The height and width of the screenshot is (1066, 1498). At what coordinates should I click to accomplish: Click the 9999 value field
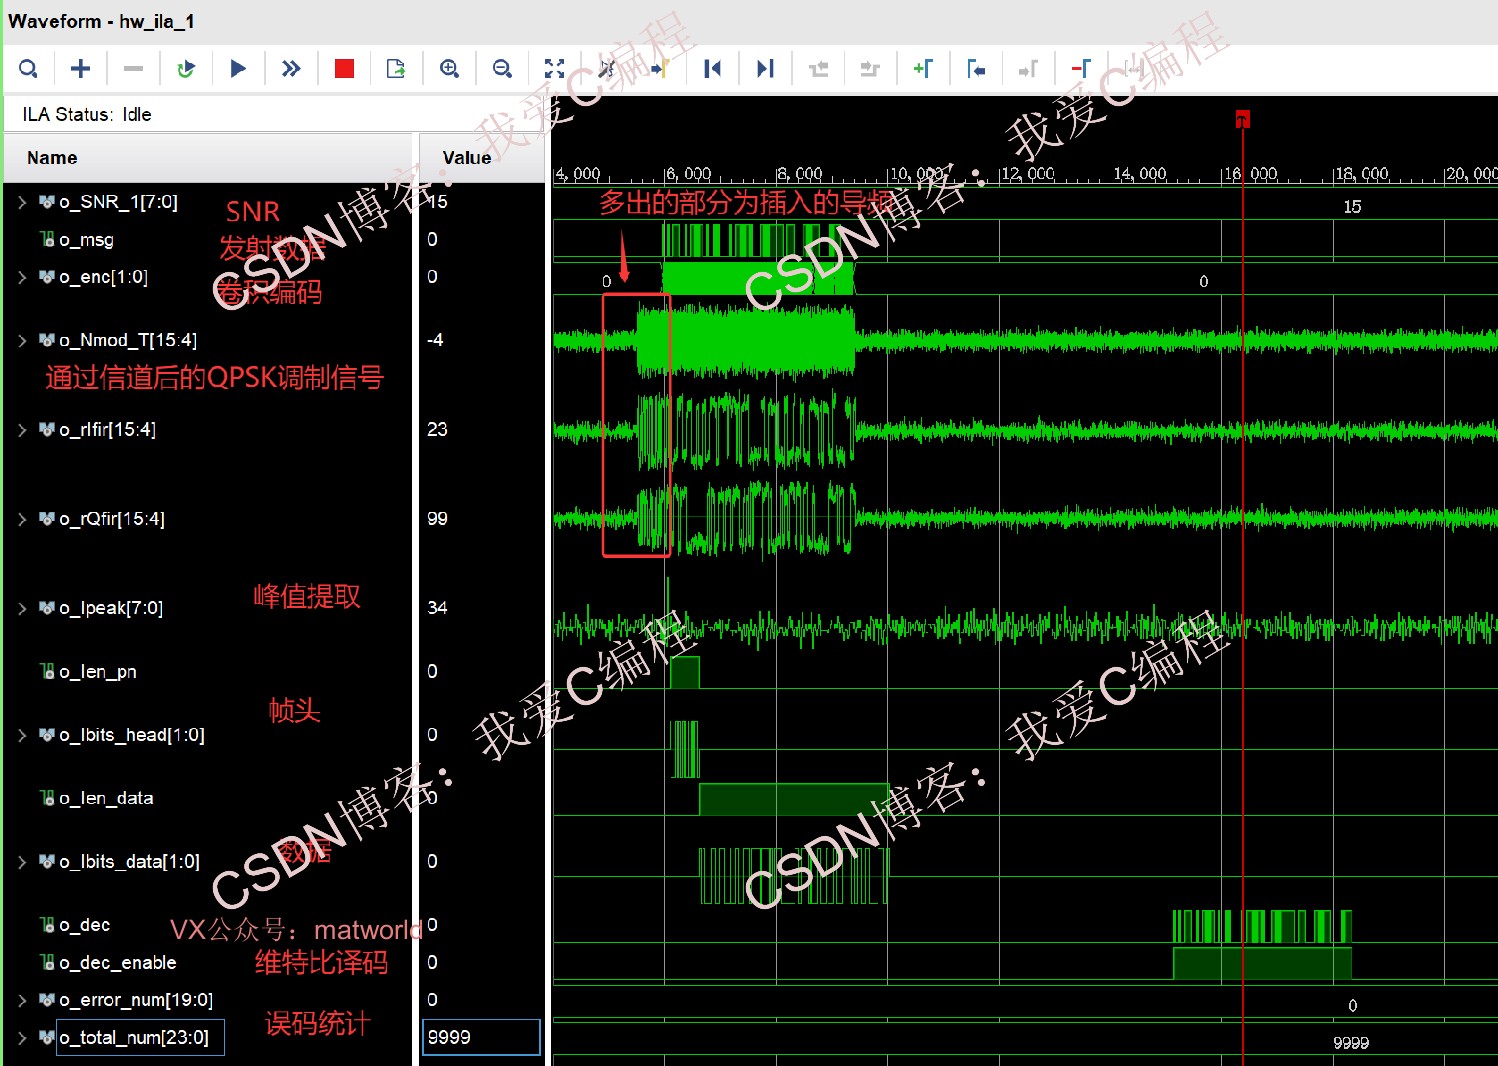coord(481,1037)
